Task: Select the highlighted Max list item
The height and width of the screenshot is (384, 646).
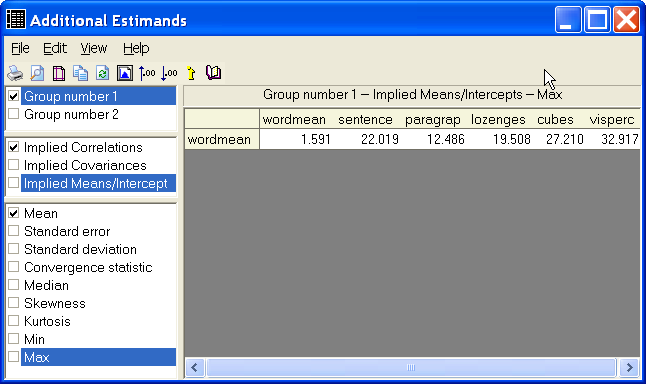Action: click(x=98, y=357)
